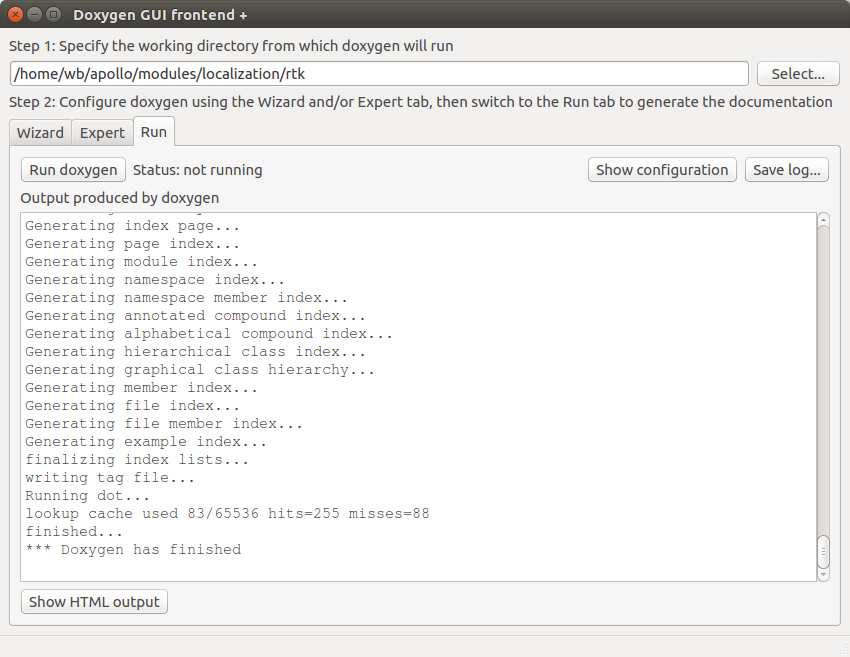This screenshot has height=657, width=850.
Task: Click 'Generating annotated compound index...' line
Action: [195, 315]
